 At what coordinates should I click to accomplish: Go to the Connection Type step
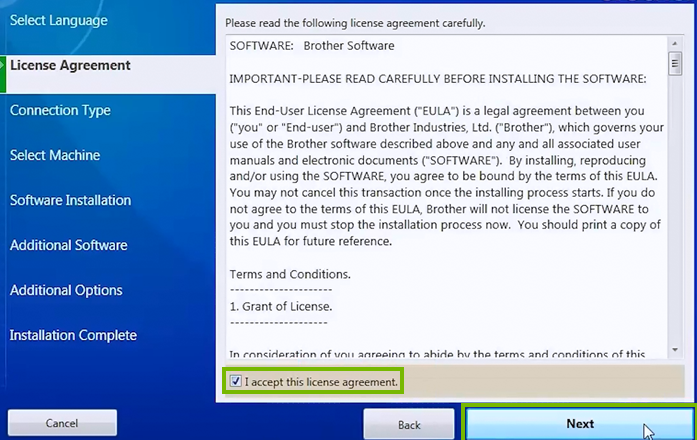point(60,110)
